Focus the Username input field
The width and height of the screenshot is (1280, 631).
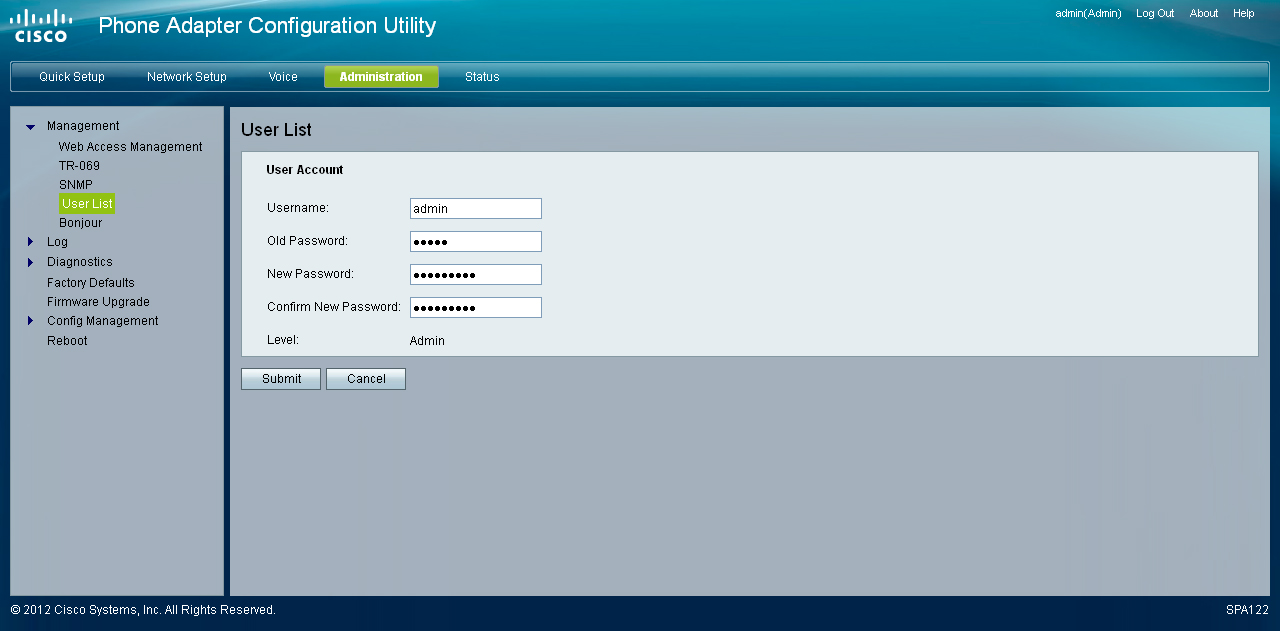[475, 208]
